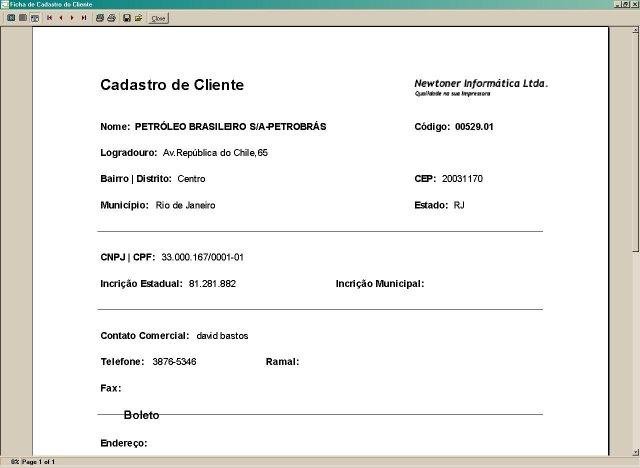640x468 pixels.
Task: Open report file with folder icon
Action: (139, 18)
